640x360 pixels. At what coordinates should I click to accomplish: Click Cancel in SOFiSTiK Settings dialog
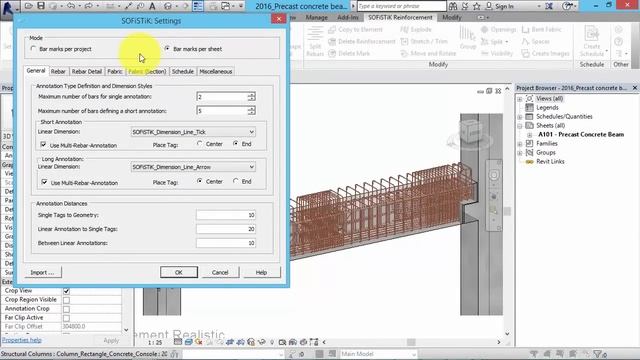pos(220,272)
